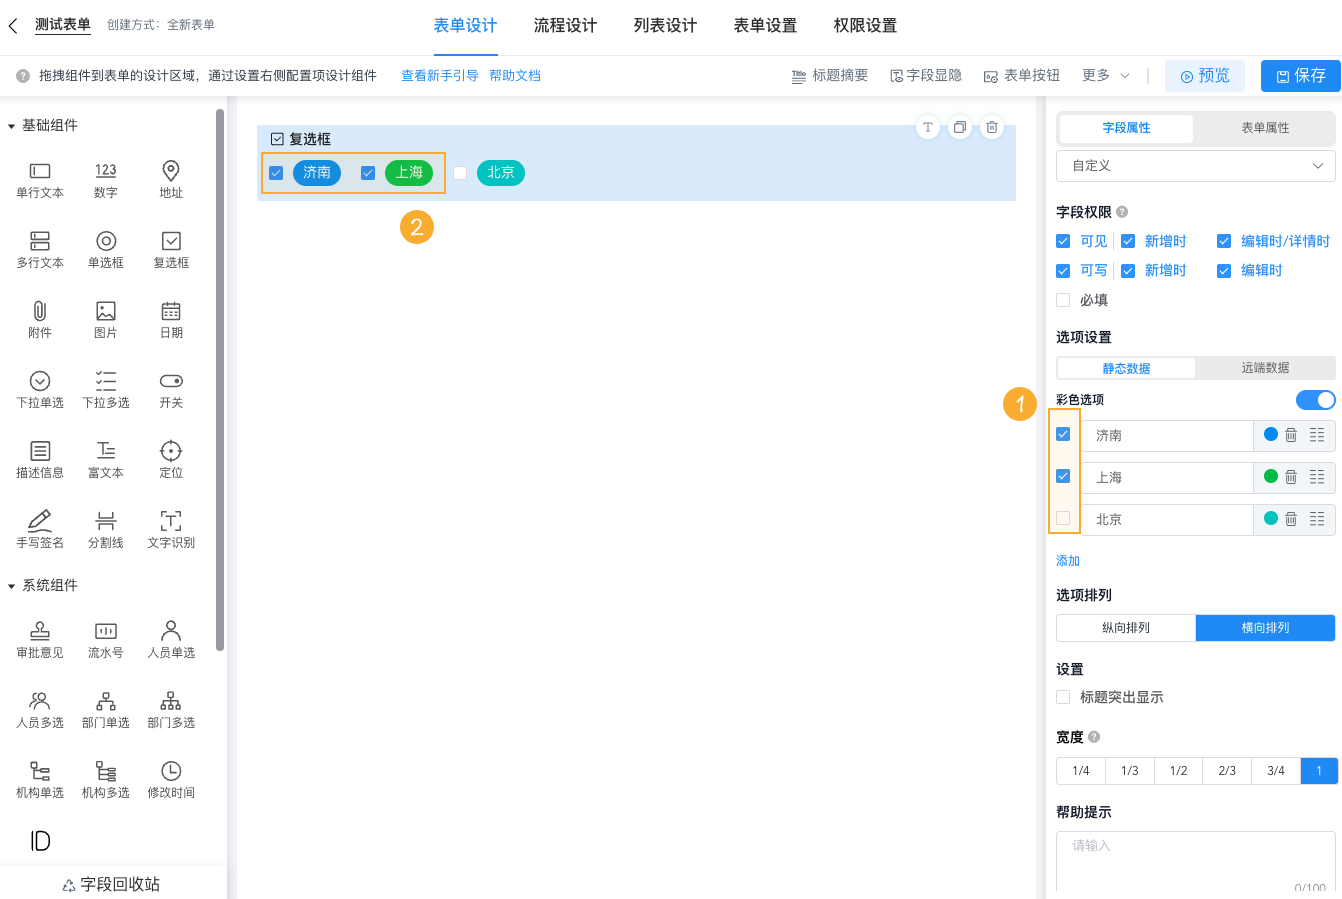Disable the 彩色选项 switch
Screen dimensions: 1342x899
1316,398
